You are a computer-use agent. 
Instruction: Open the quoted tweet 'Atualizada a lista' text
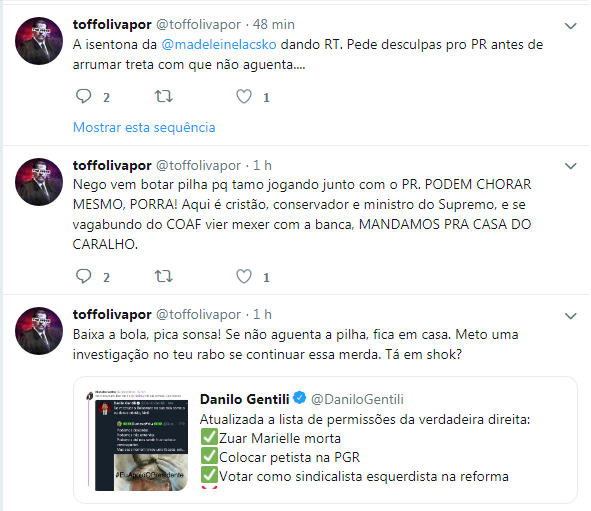(x=365, y=419)
